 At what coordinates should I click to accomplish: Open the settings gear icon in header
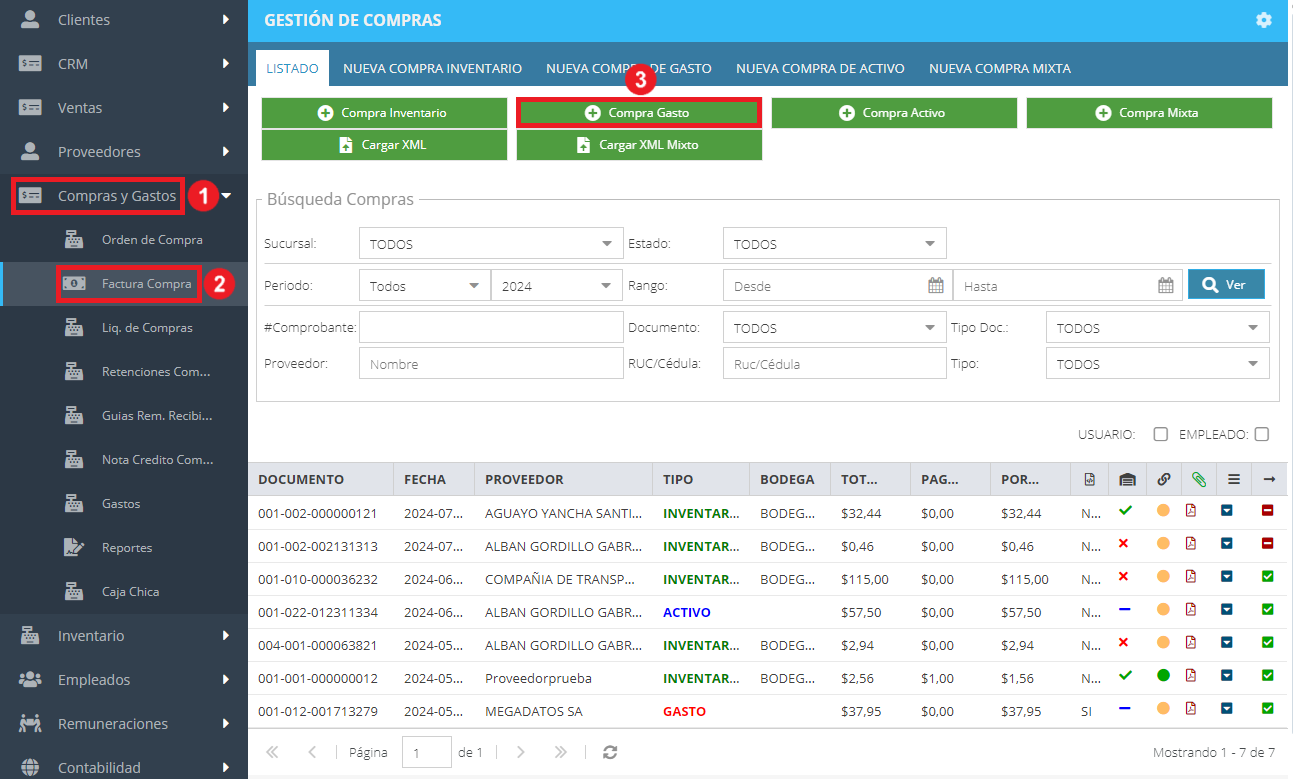[x=1264, y=20]
